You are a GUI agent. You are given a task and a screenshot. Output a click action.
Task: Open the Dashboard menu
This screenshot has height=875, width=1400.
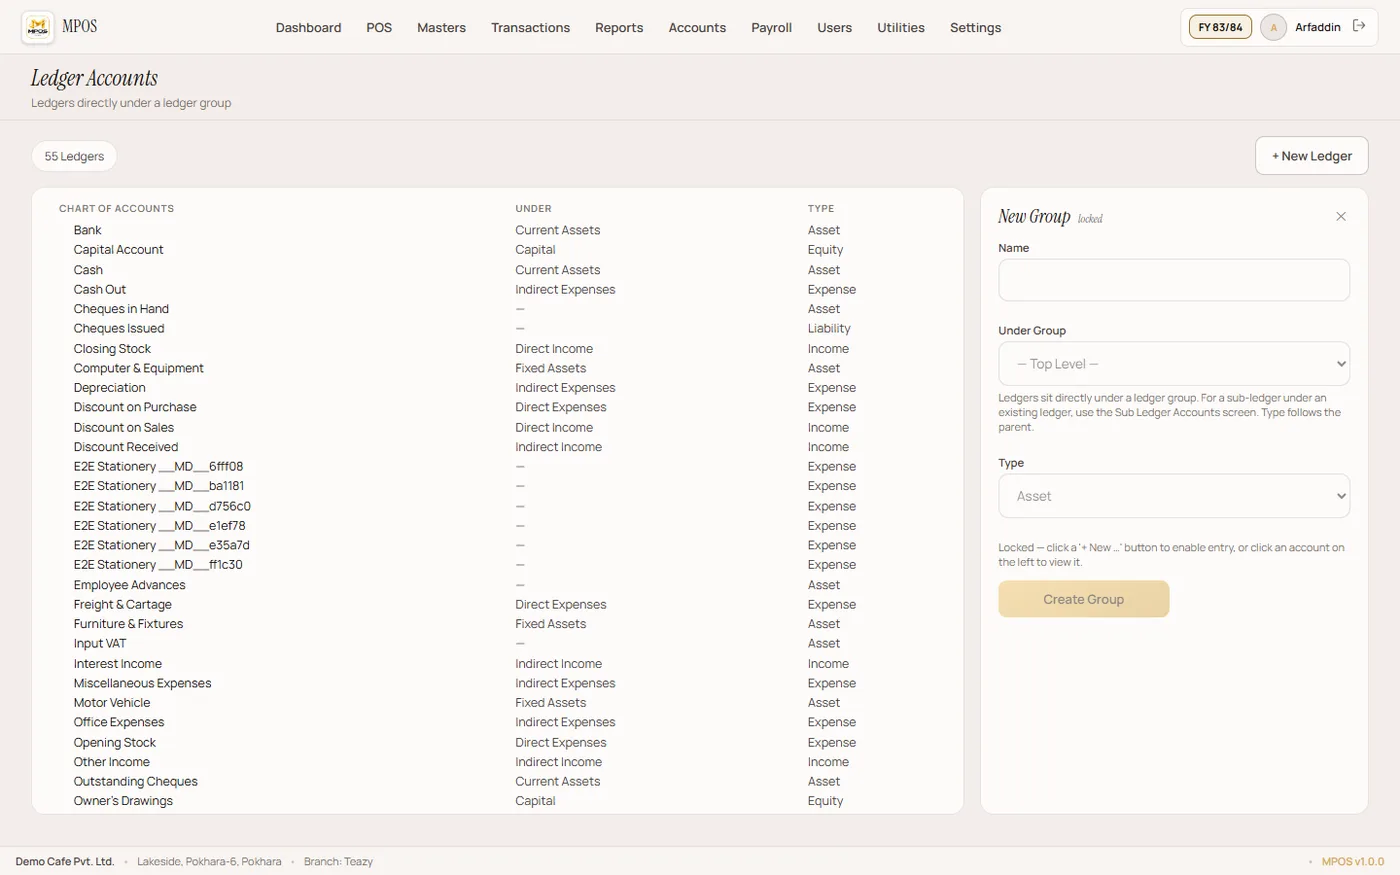(x=308, y=27)
